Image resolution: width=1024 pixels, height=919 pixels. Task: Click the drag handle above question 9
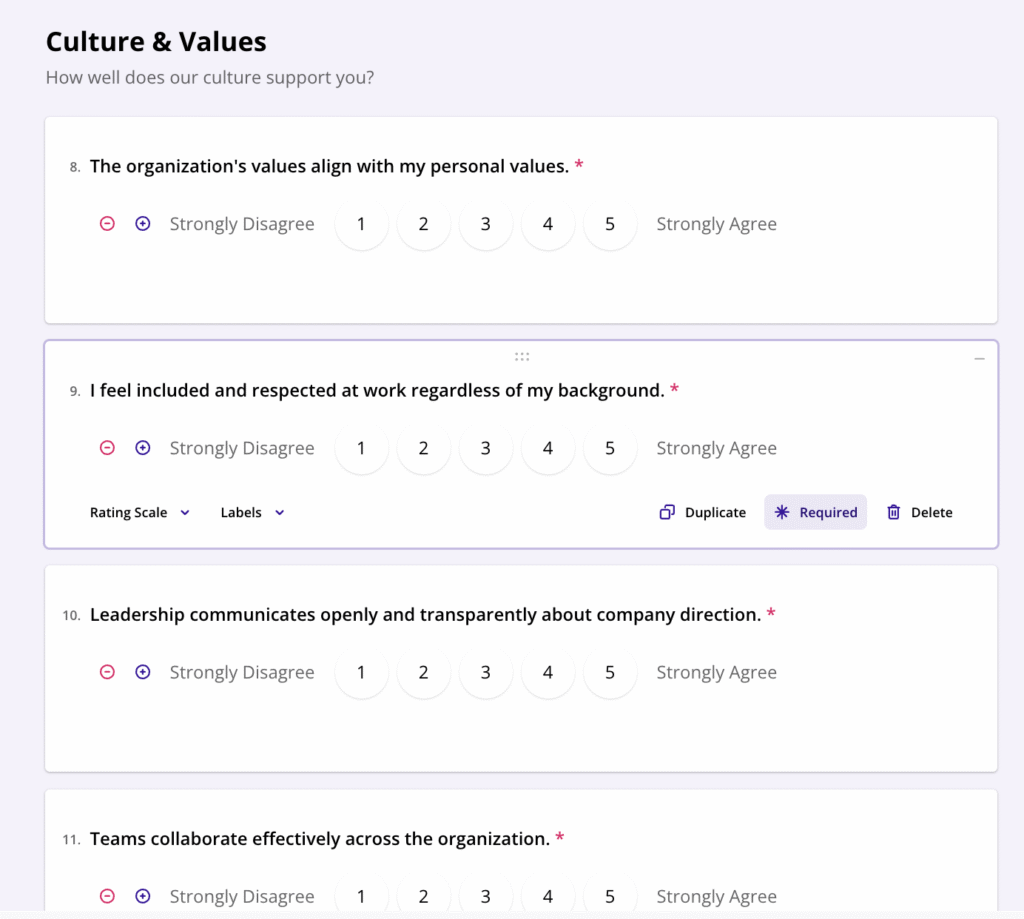click(x=521, y=356)
